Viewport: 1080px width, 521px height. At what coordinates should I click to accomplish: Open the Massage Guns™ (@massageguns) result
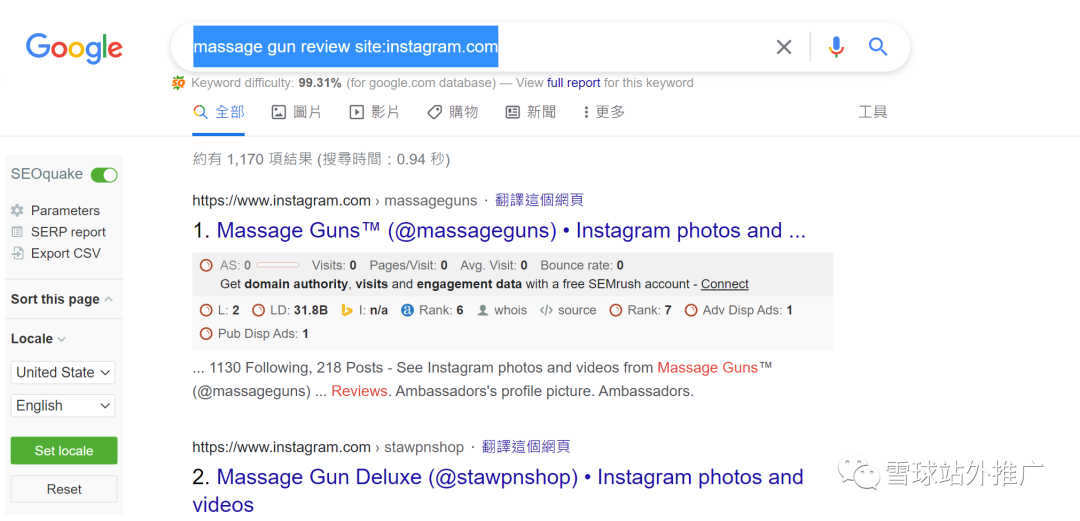[511, 230]
